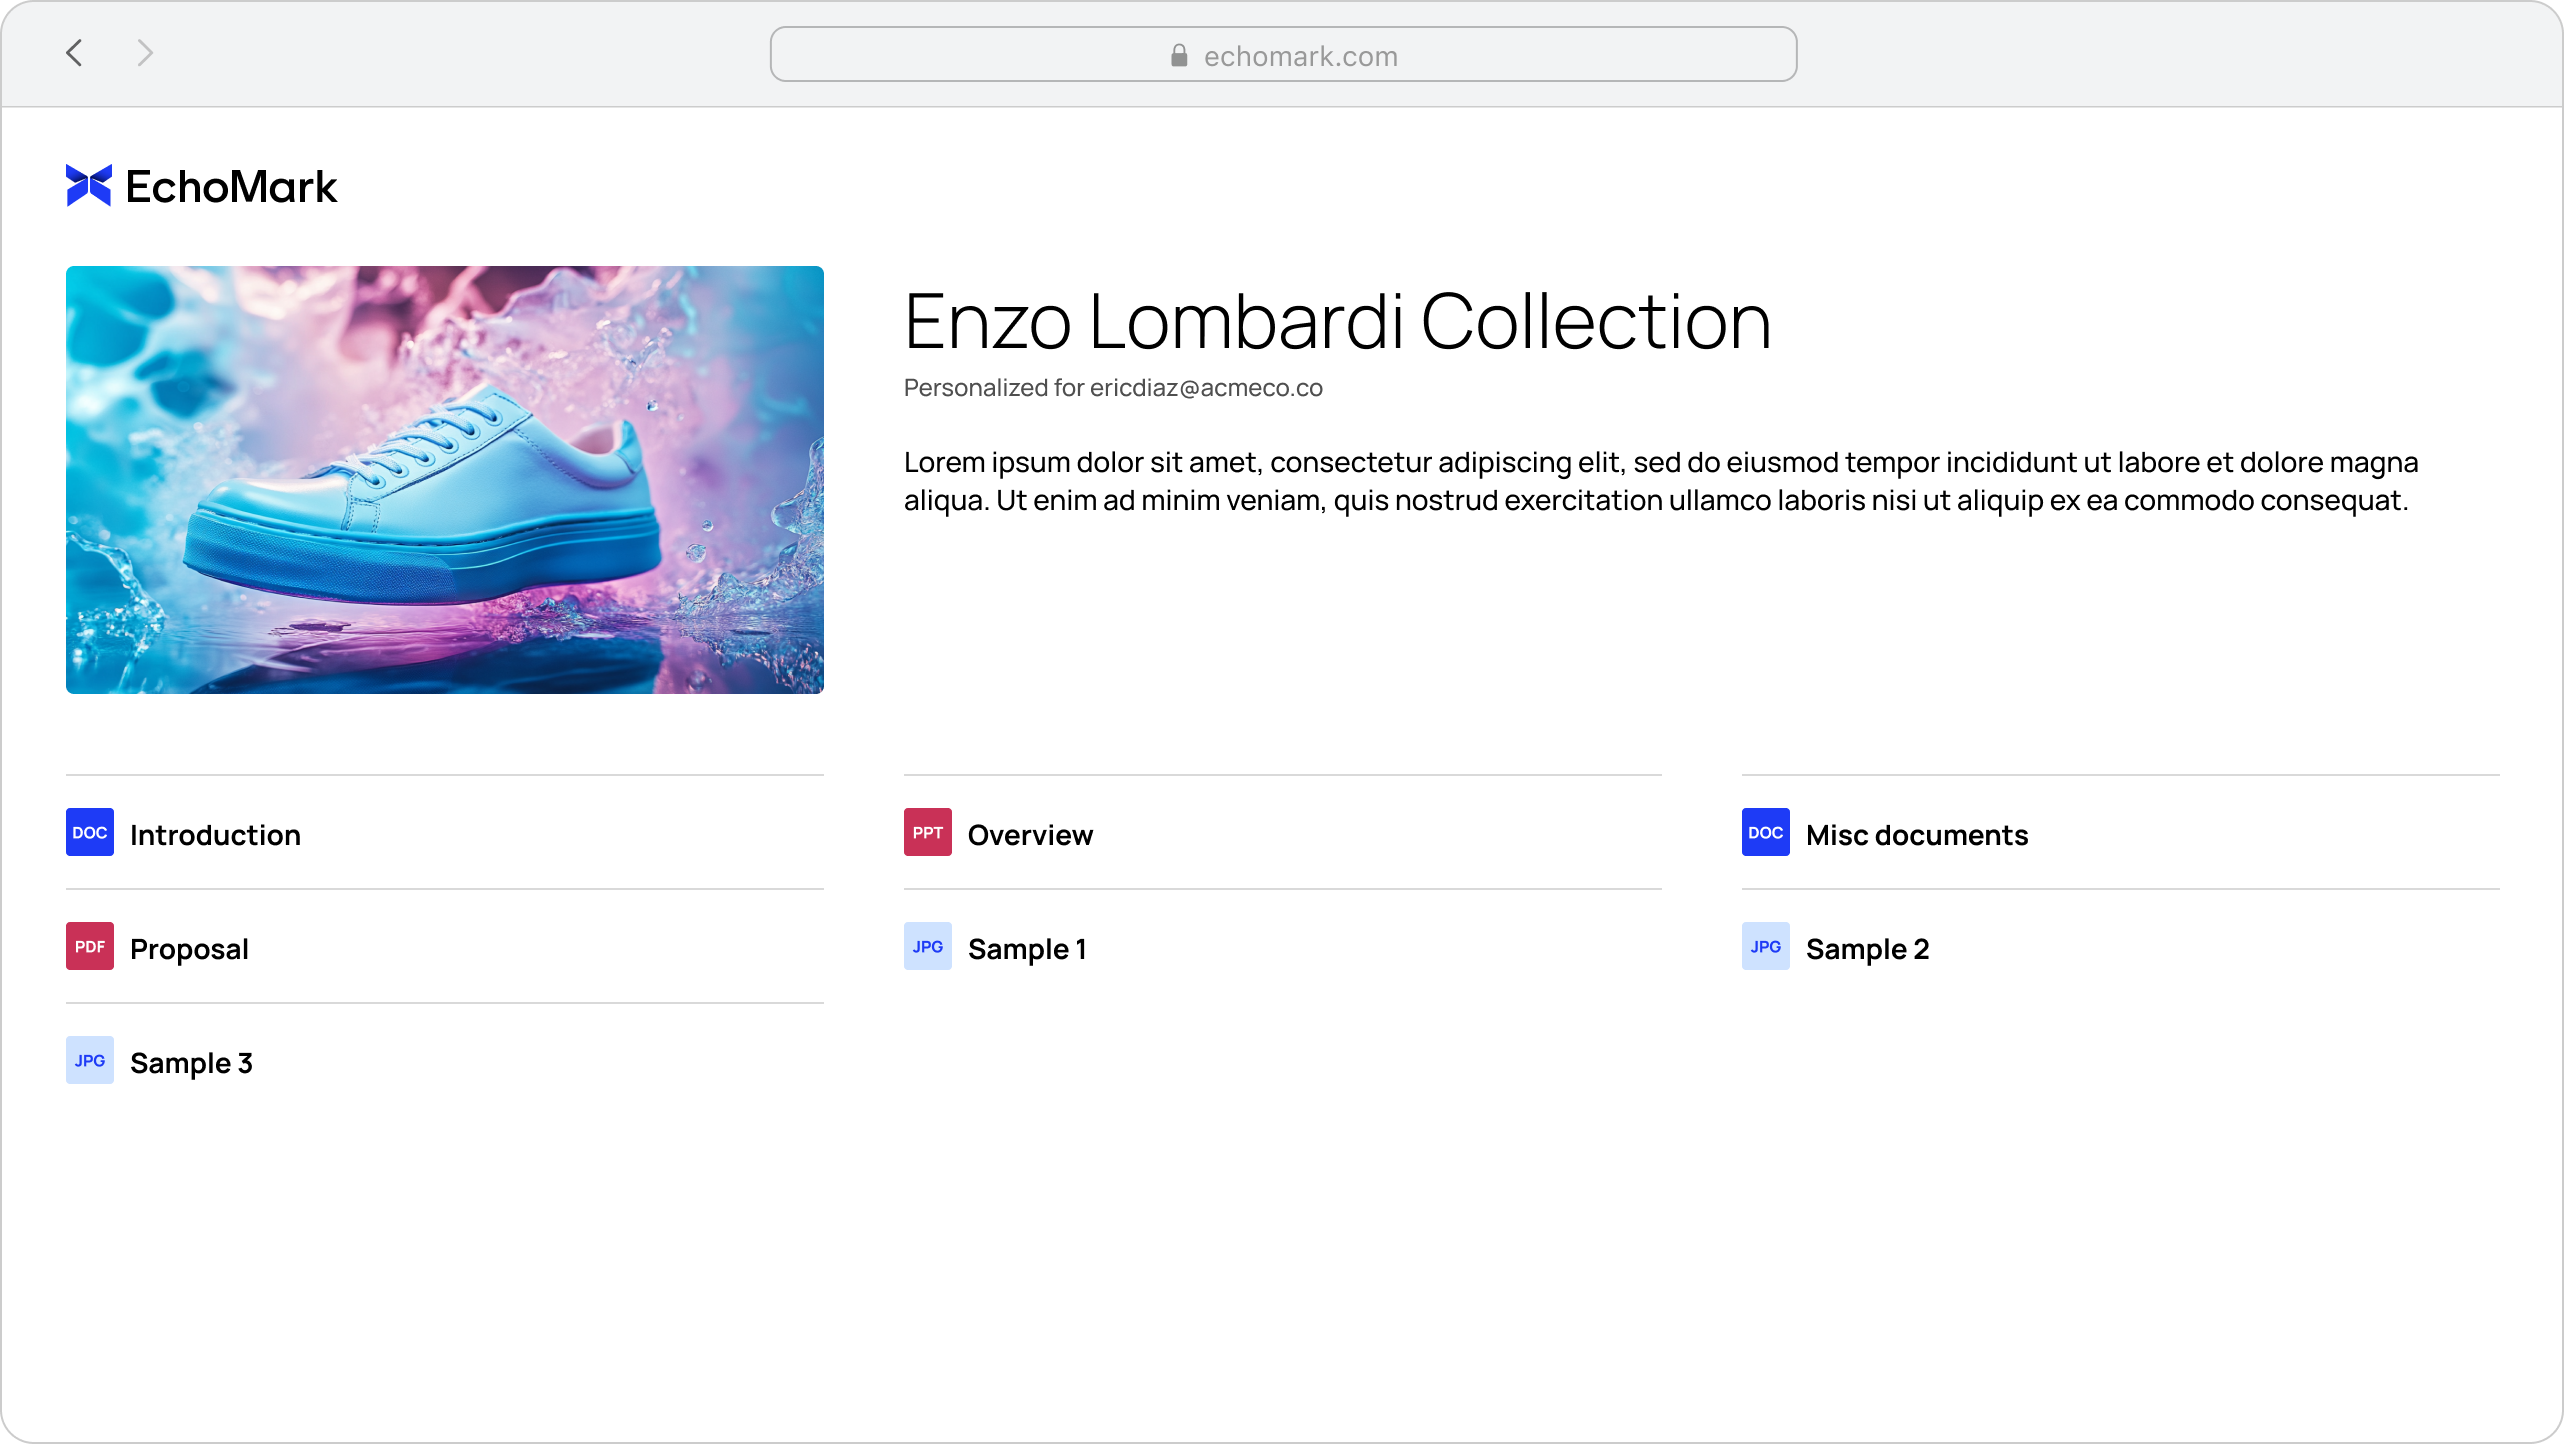The height and width of the screenshot is (1444, 2564).
Task: Click the JPG icon beside Sample 3
Action: pyautogui.click(x=90, y=1060)
